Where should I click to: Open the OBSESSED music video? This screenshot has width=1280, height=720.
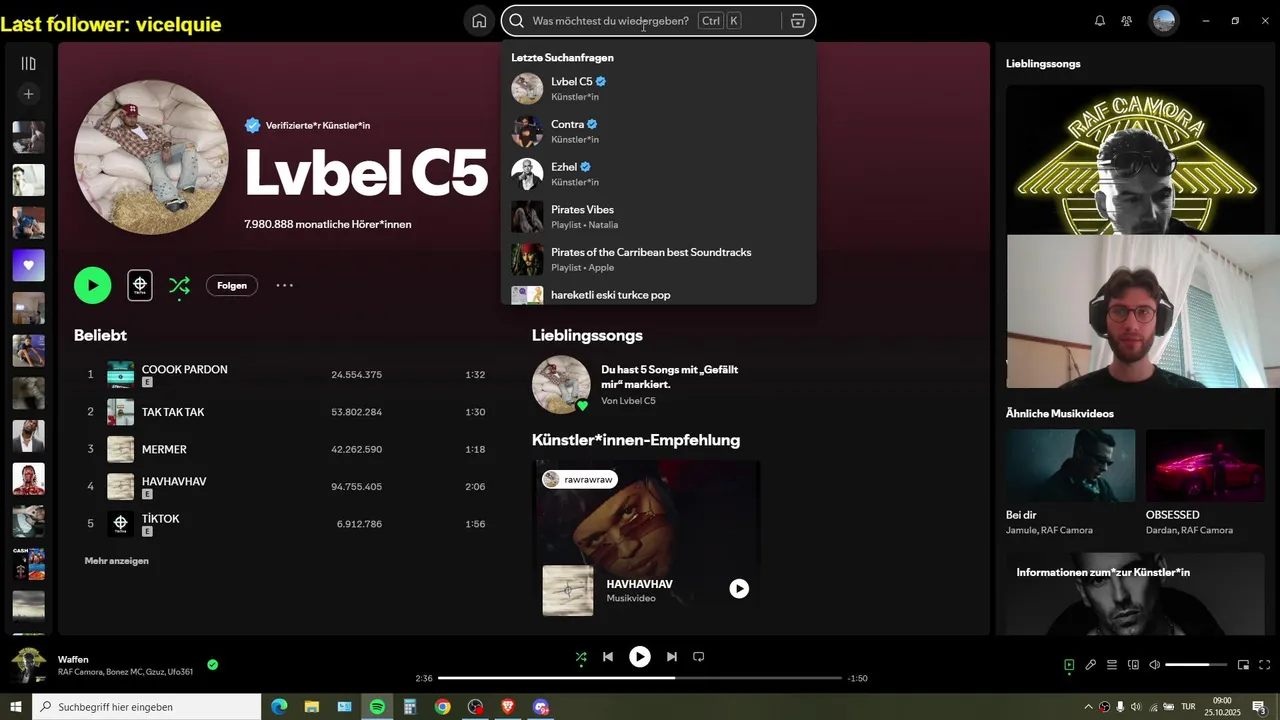(x=1205, y=483)
